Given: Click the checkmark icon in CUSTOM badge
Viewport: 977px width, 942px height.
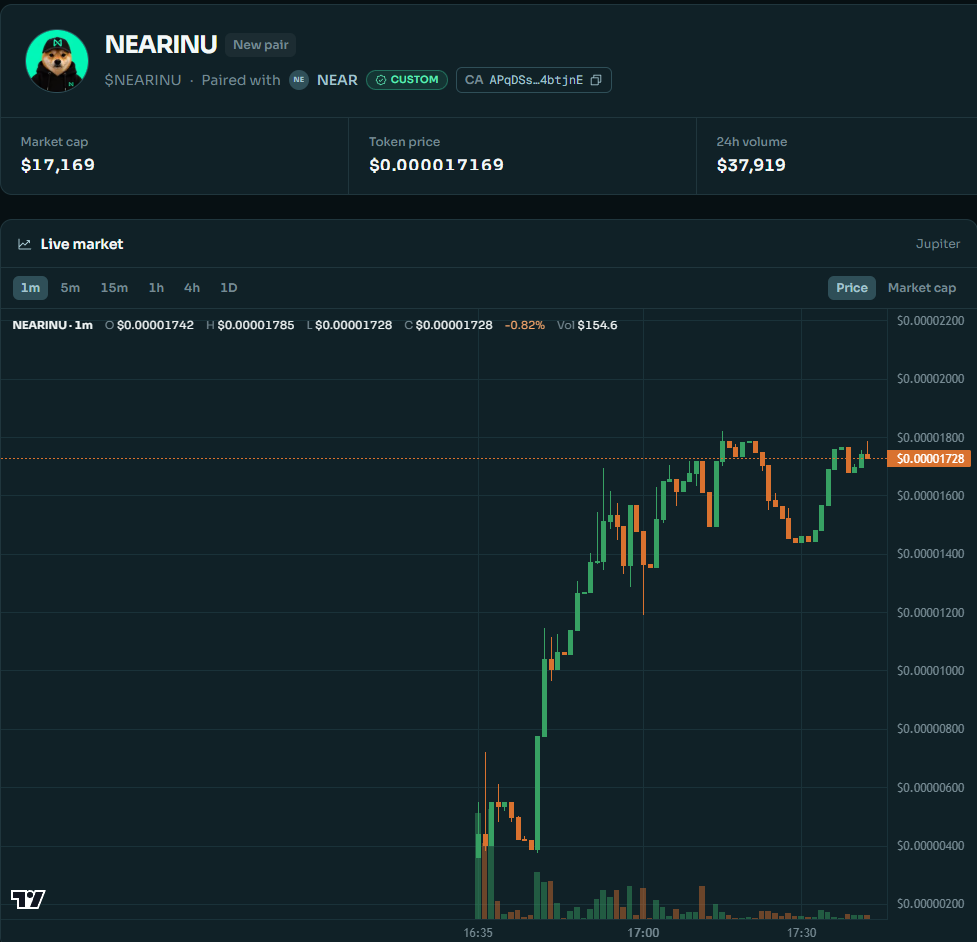Looking at the screenshot, I should [x=381, y=80].
